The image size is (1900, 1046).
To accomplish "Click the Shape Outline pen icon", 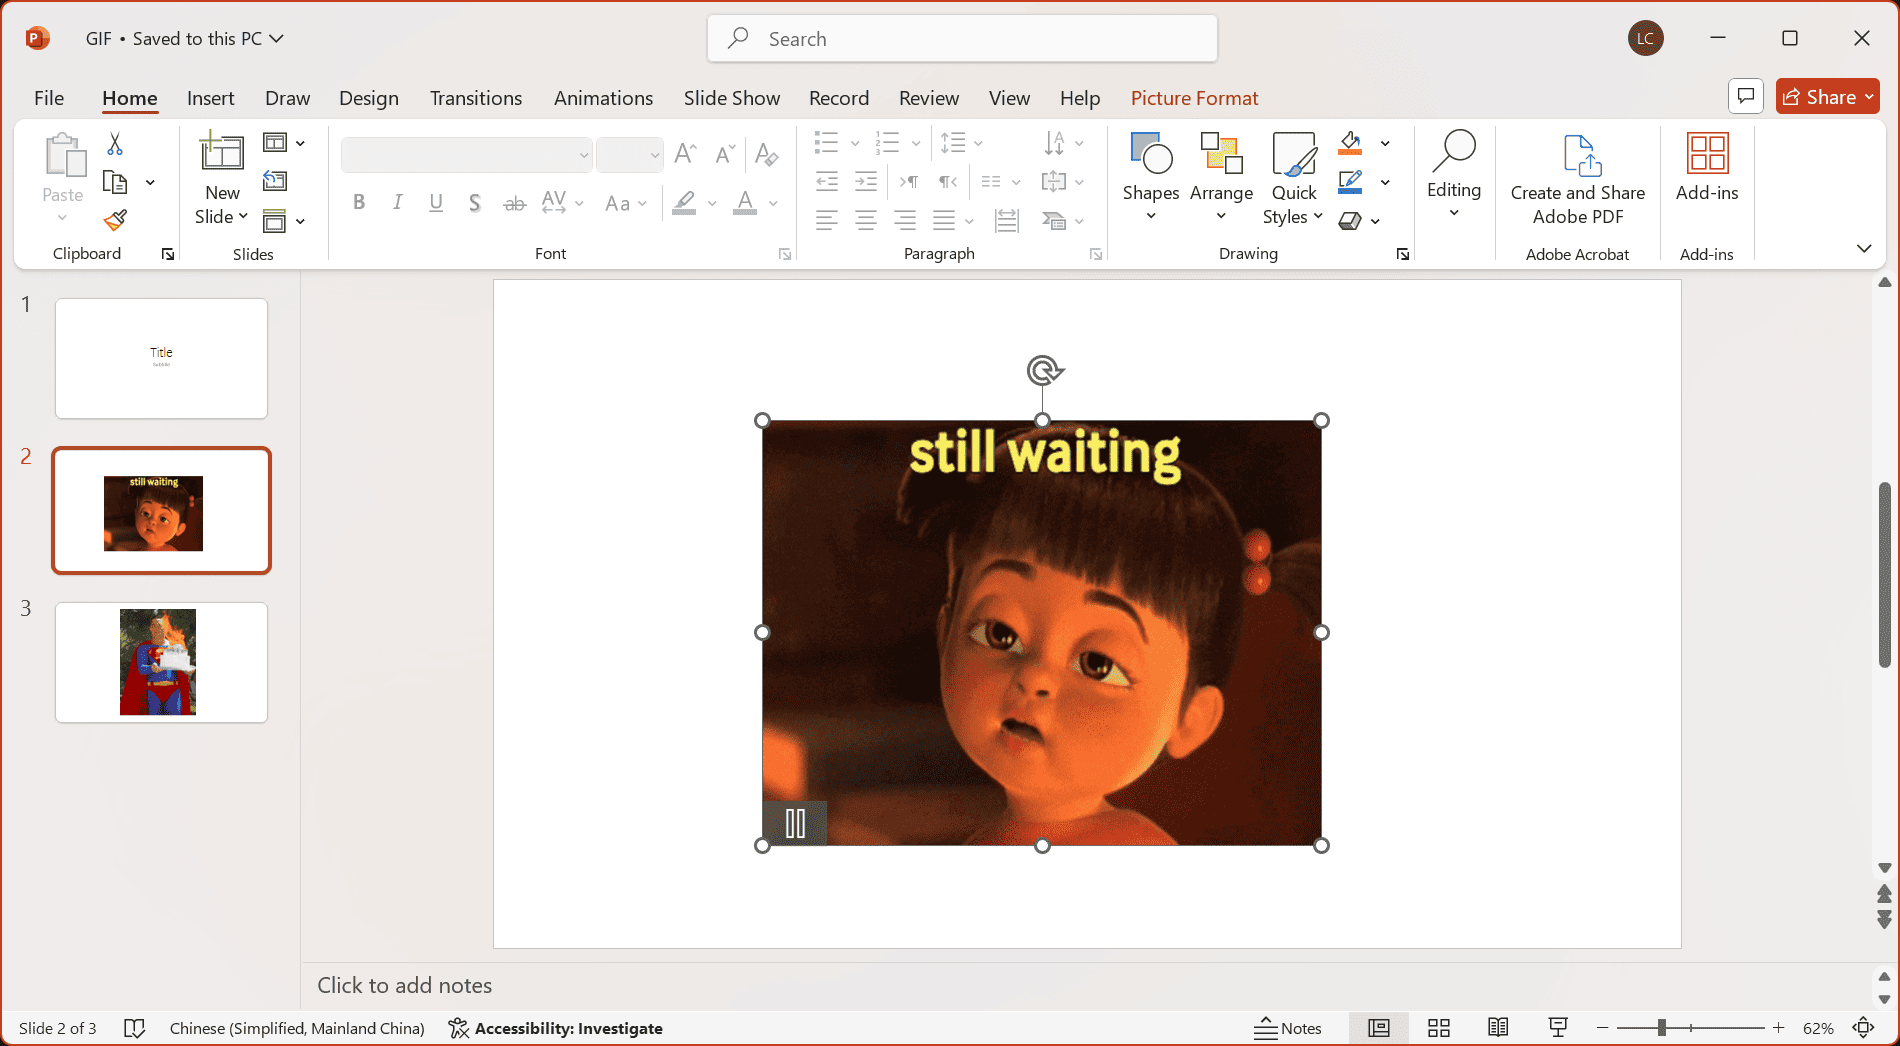I will pos(1350,182).
